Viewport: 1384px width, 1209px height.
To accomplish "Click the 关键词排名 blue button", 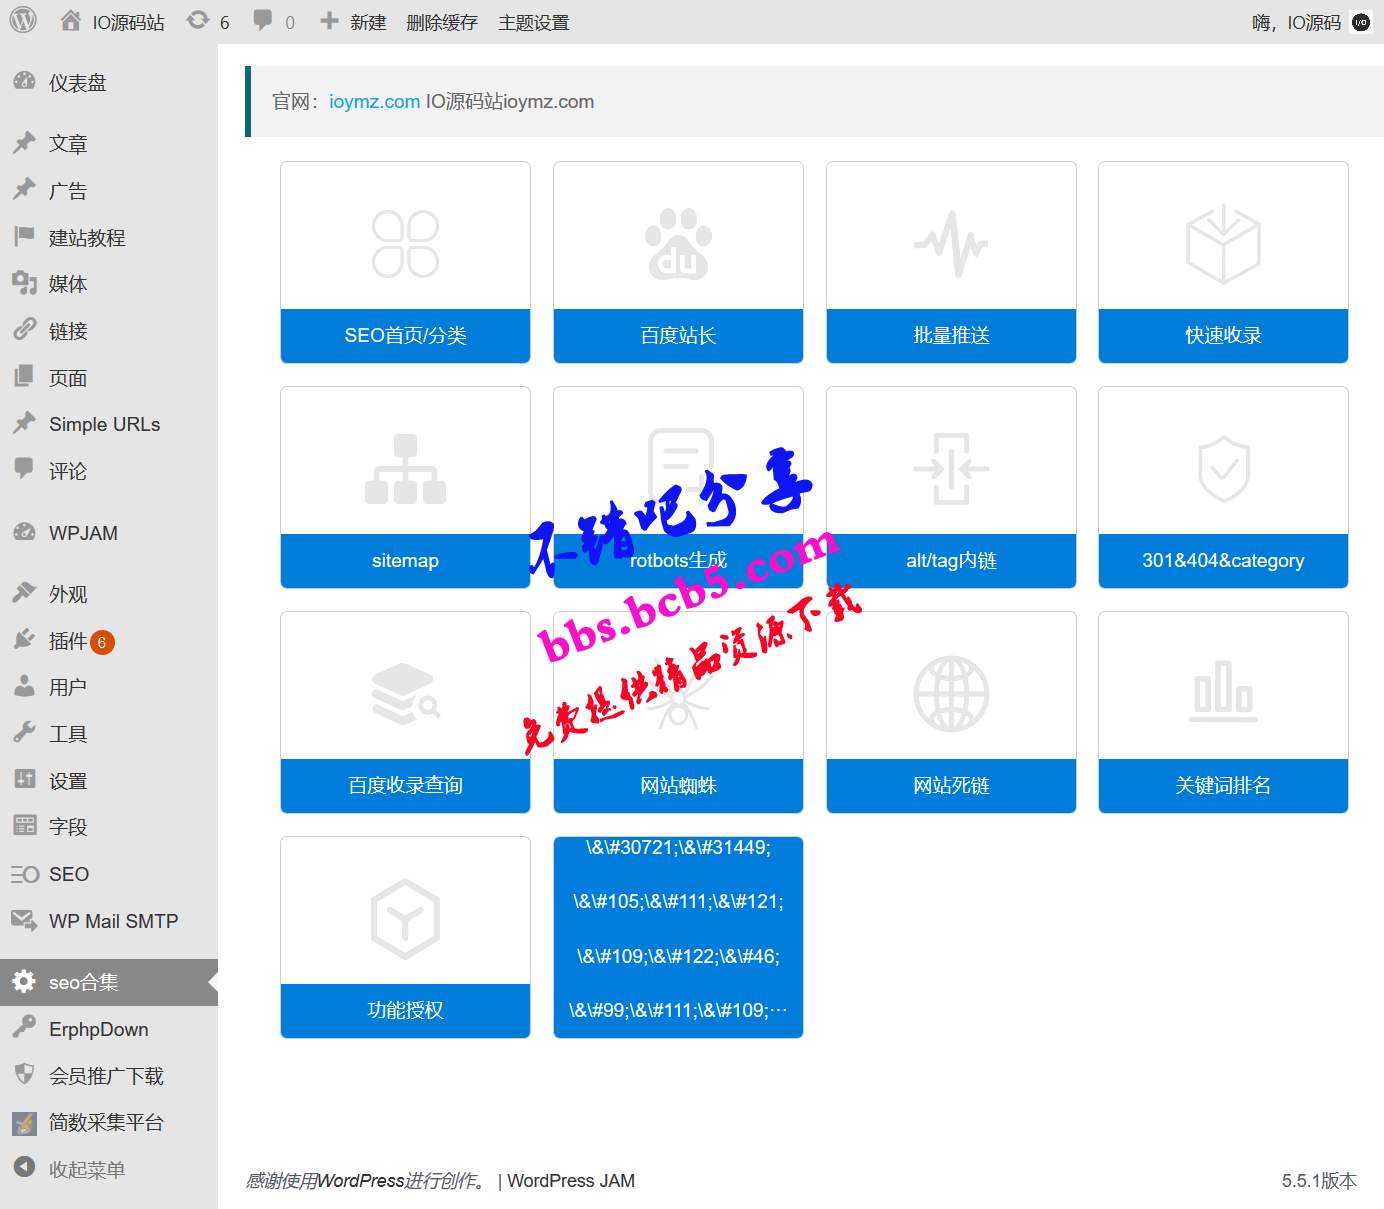I will pos(1223,785).
